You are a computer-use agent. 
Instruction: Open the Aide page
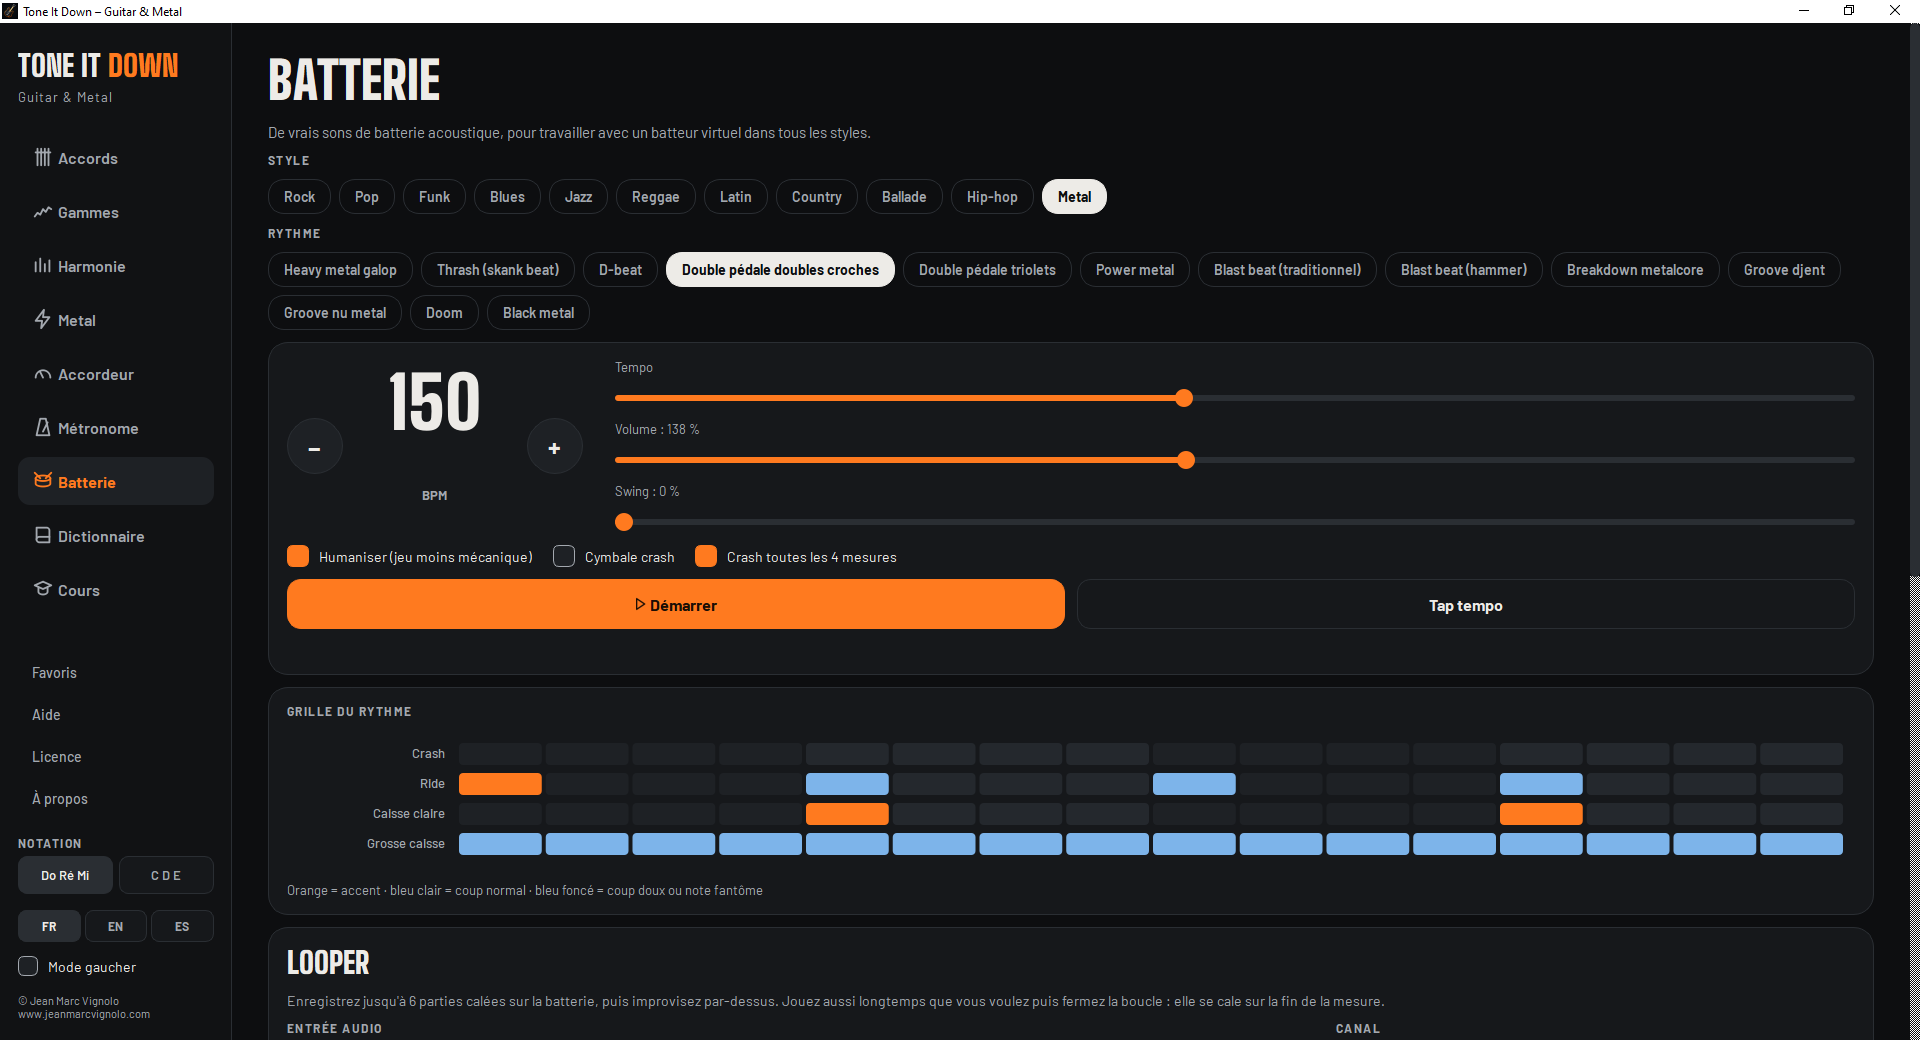pyautogui.click(x=46, y=715)
